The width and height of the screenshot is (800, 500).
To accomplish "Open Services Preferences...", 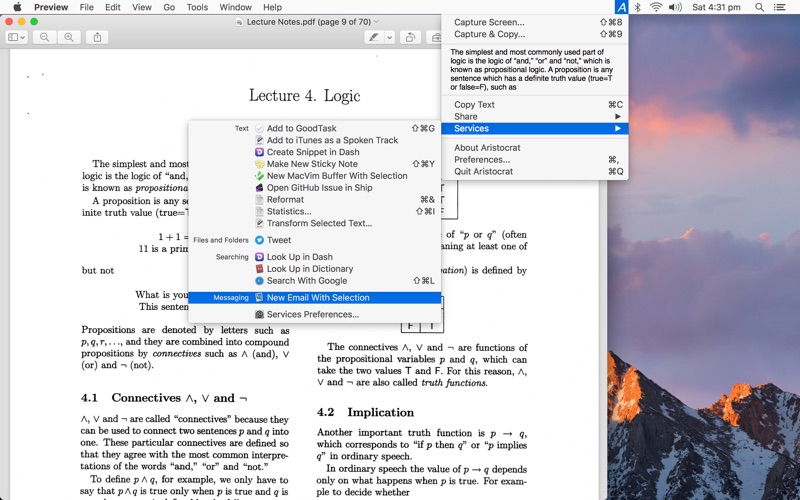I will point(312,314).
